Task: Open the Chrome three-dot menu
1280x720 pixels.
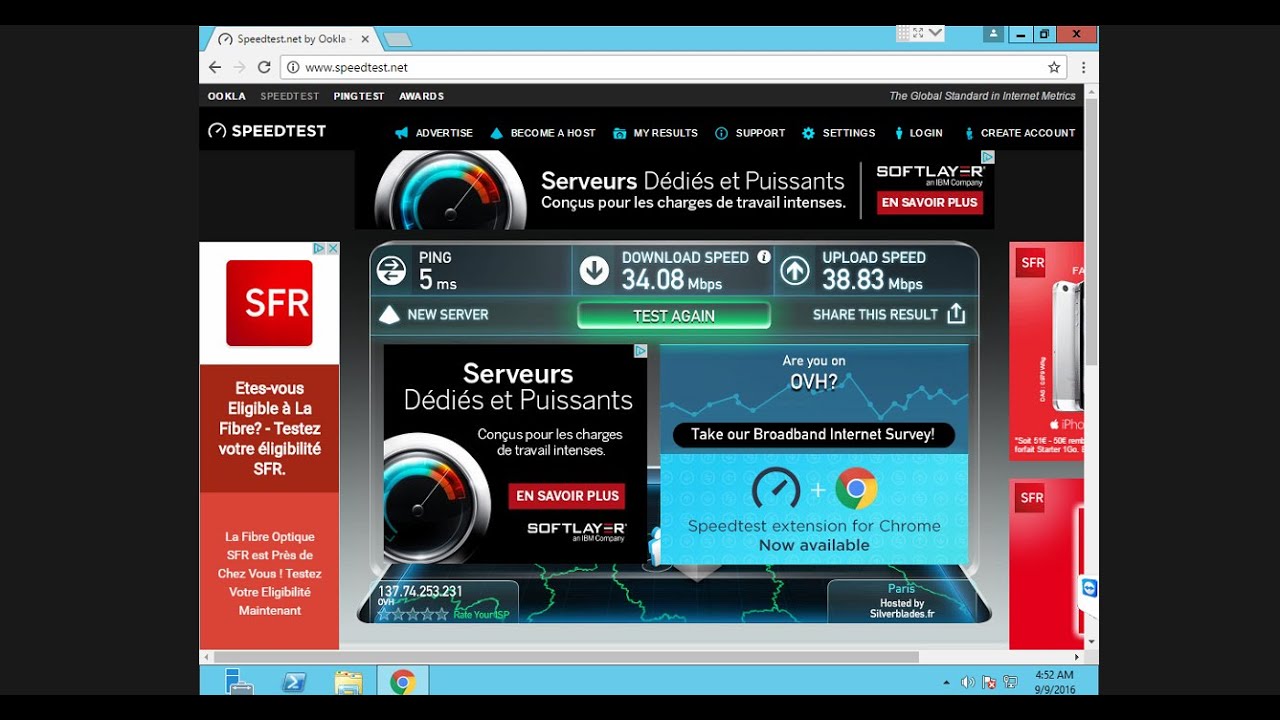Action: [x=1083, y=67]
